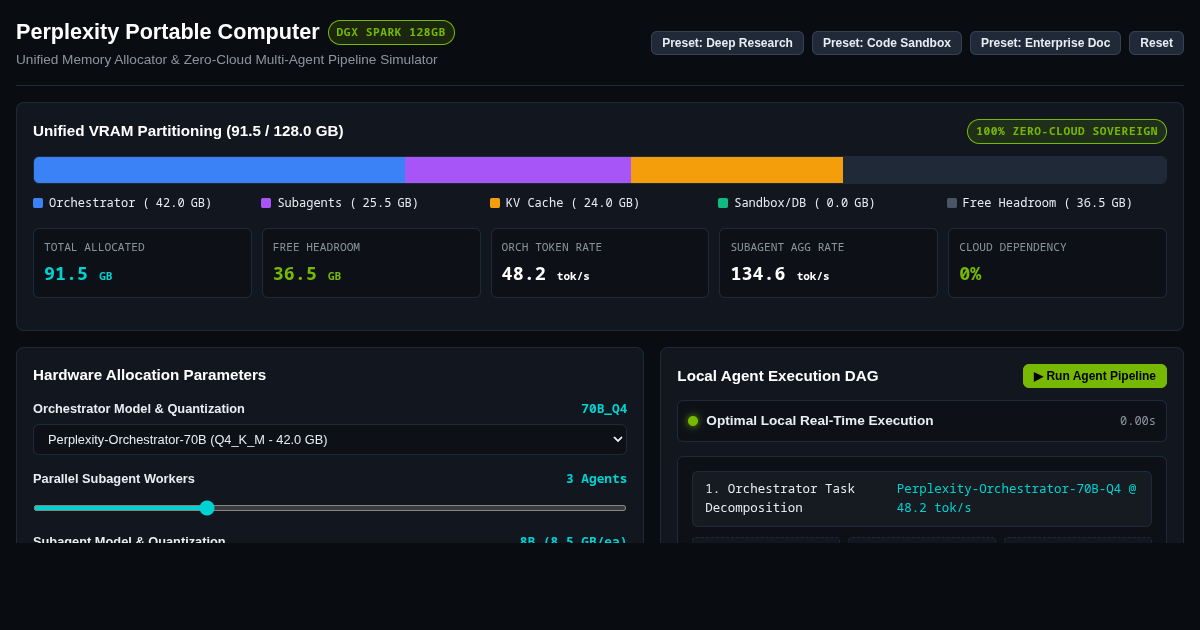The width and height of the screenshot is (1200, 630).
Task: Select the Total Allocated 91.5 GB card
Action: [x=142, y=263]
